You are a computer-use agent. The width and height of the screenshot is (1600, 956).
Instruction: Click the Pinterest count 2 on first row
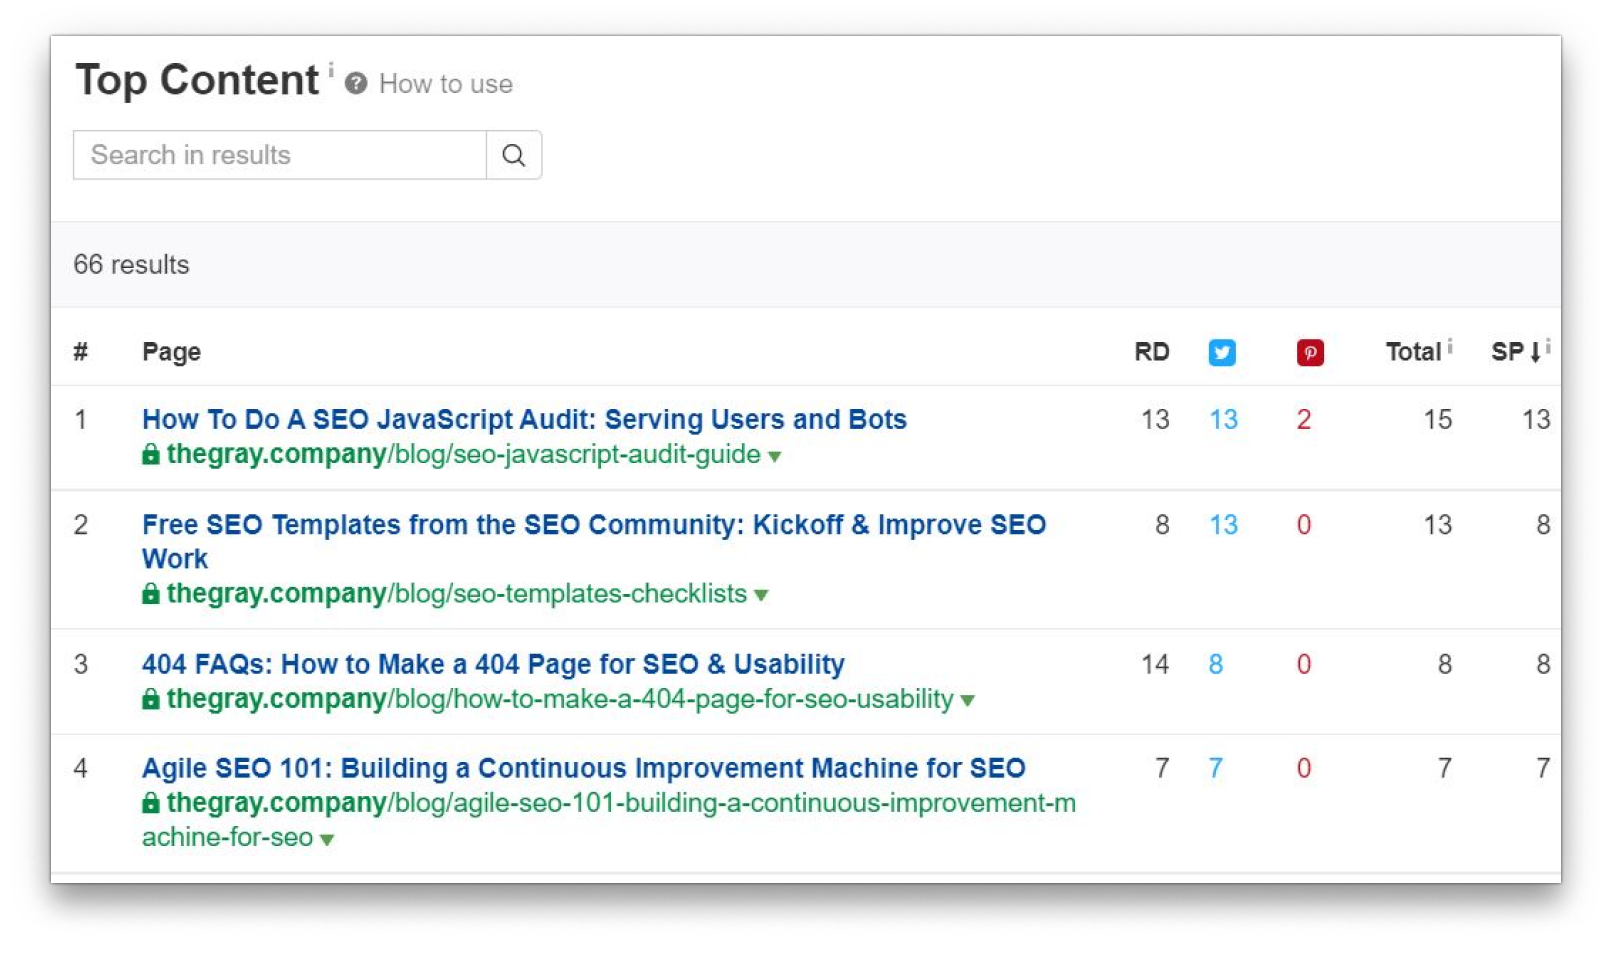[1304, 420]
